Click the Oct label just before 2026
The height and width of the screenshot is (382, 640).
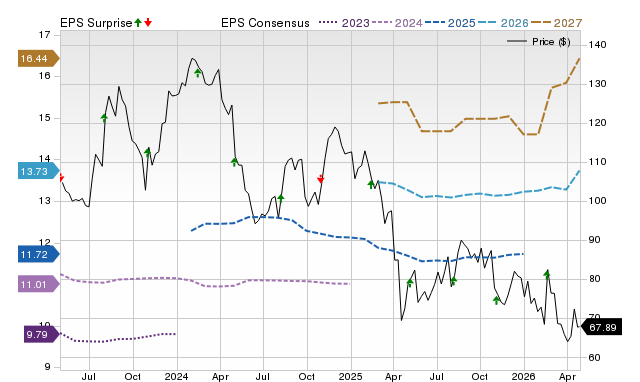(480, 376)
